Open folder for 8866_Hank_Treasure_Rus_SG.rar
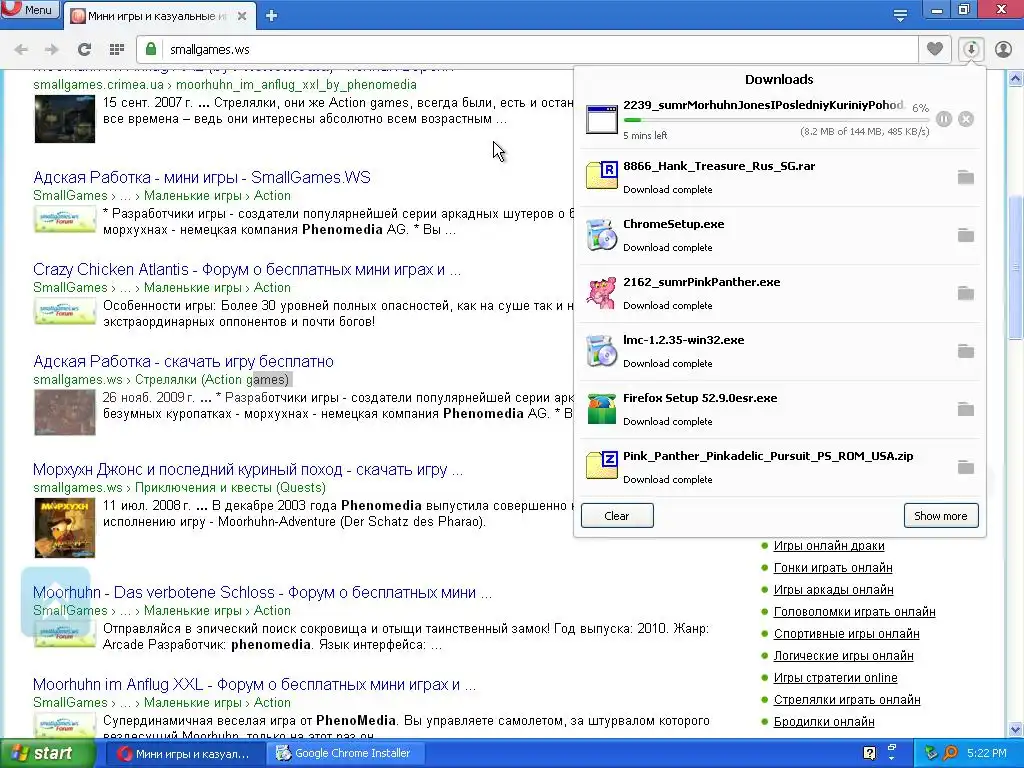This screenshot has width=1024, height=768. (966, 177)
